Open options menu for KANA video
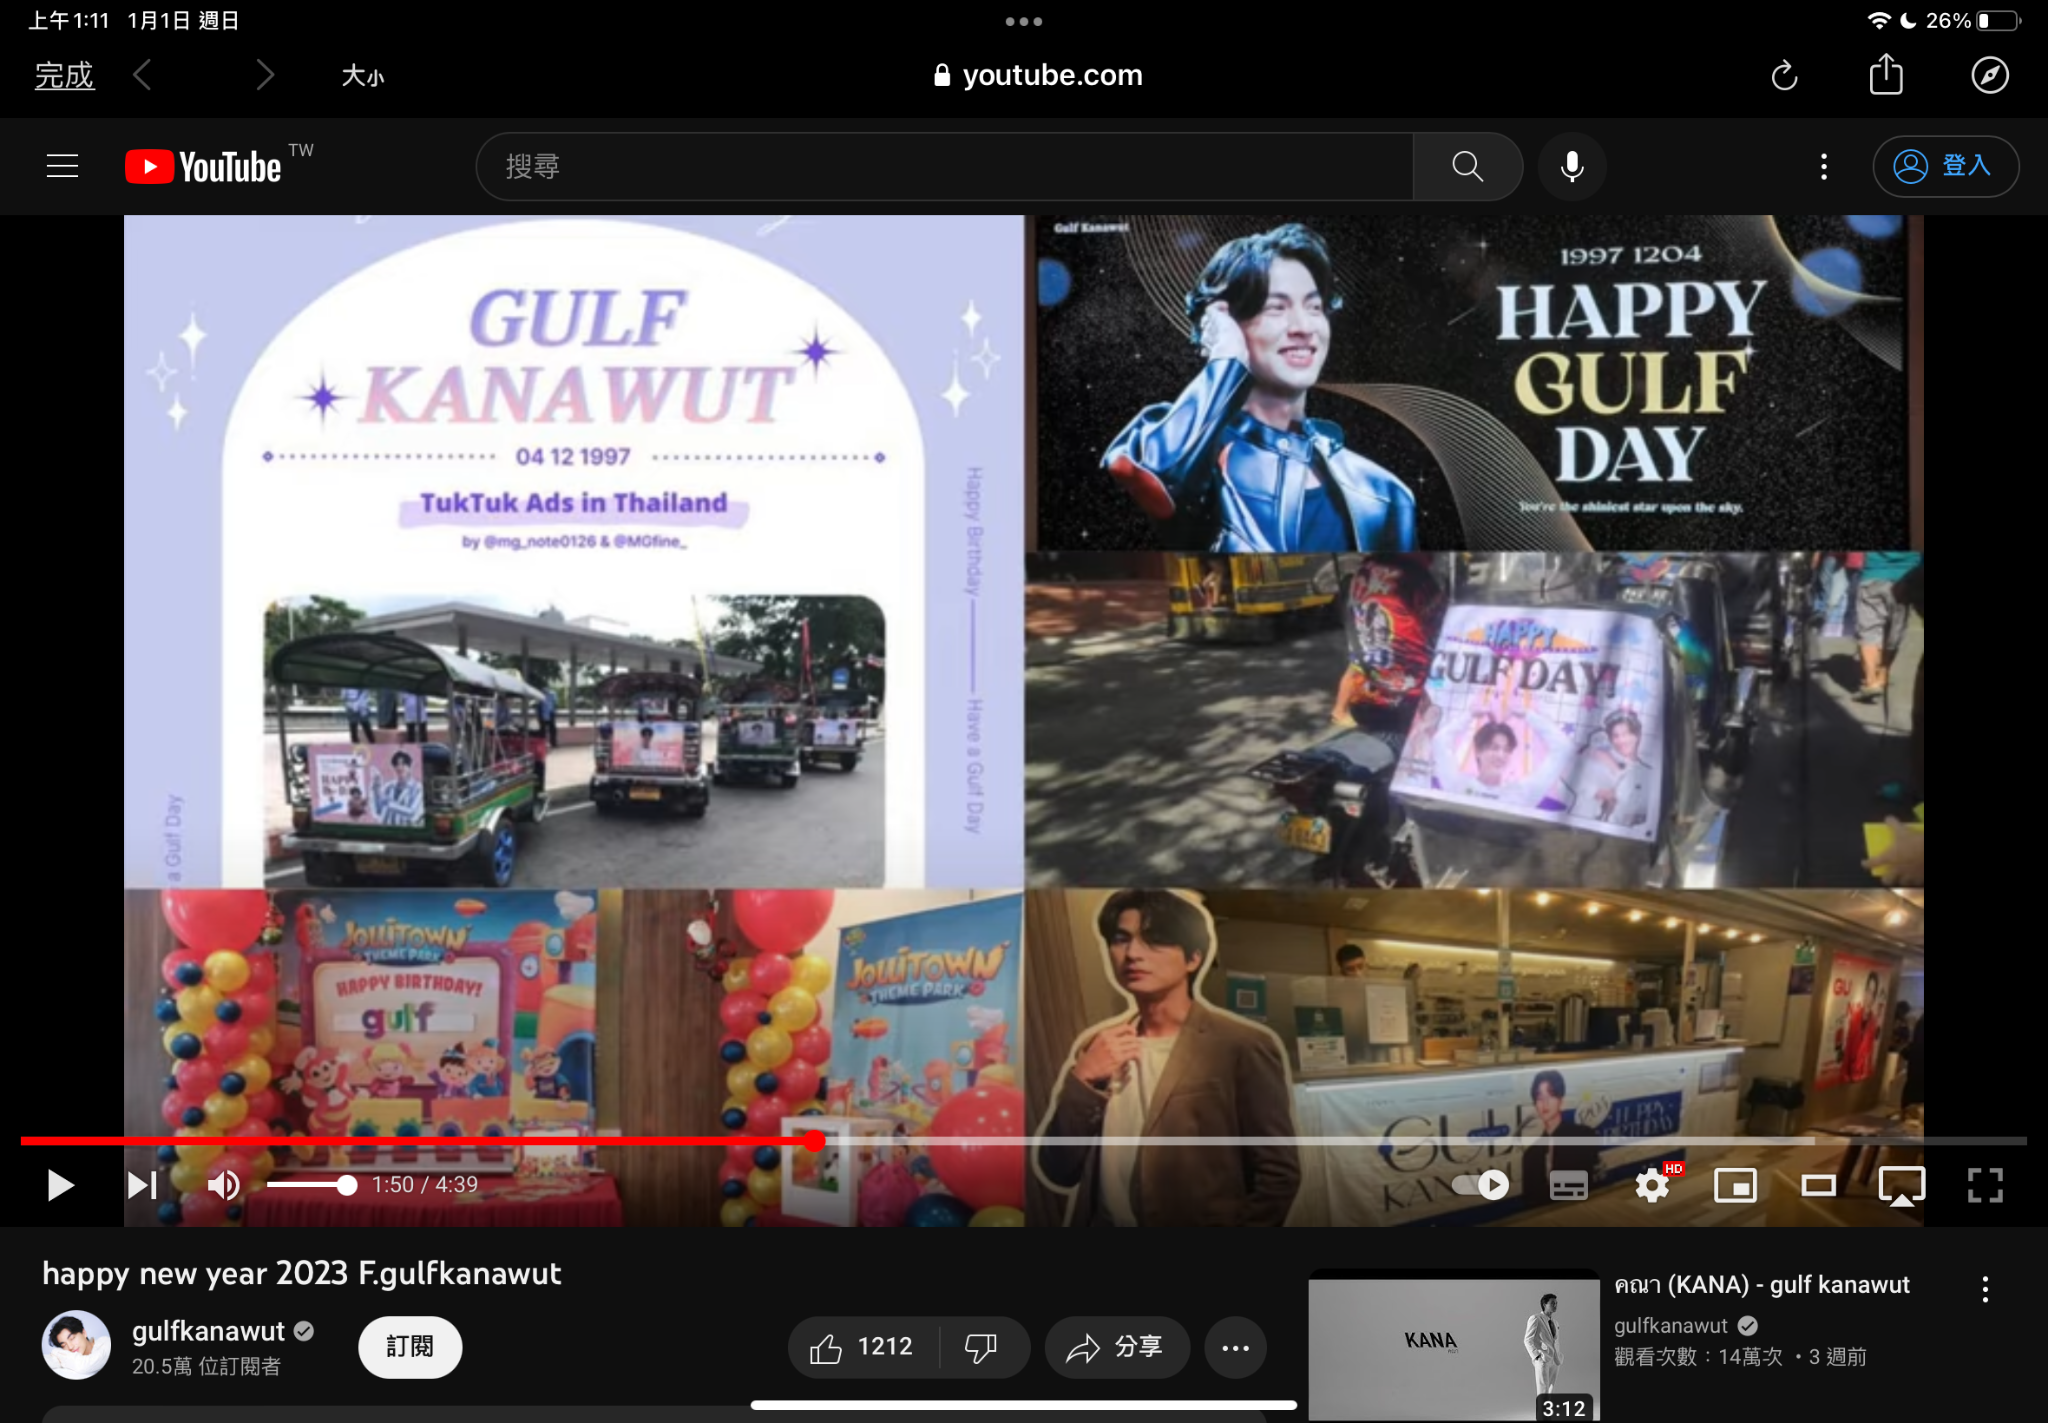The height and width of the screenshot is (1423, 2048). point(1985,1289)
